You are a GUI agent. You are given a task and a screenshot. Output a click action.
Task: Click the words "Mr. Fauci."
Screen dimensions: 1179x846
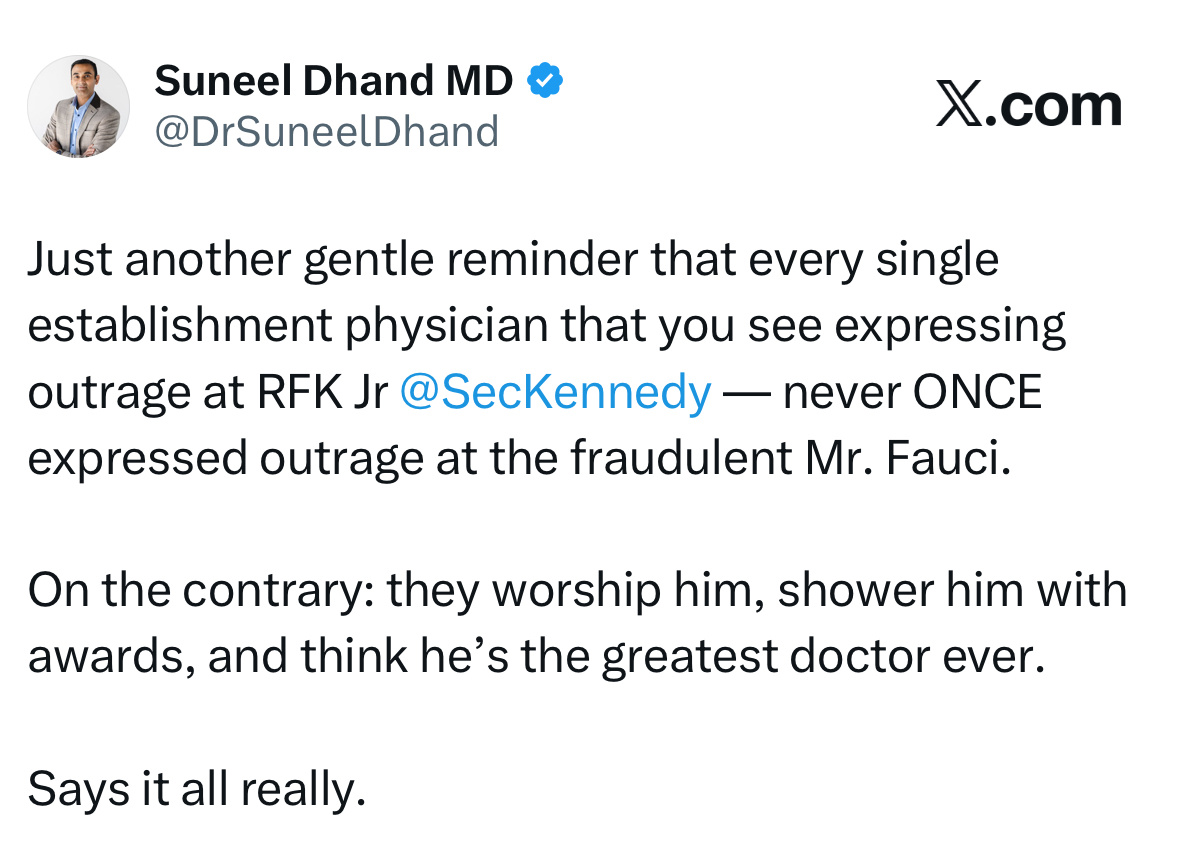coord(908,458)
